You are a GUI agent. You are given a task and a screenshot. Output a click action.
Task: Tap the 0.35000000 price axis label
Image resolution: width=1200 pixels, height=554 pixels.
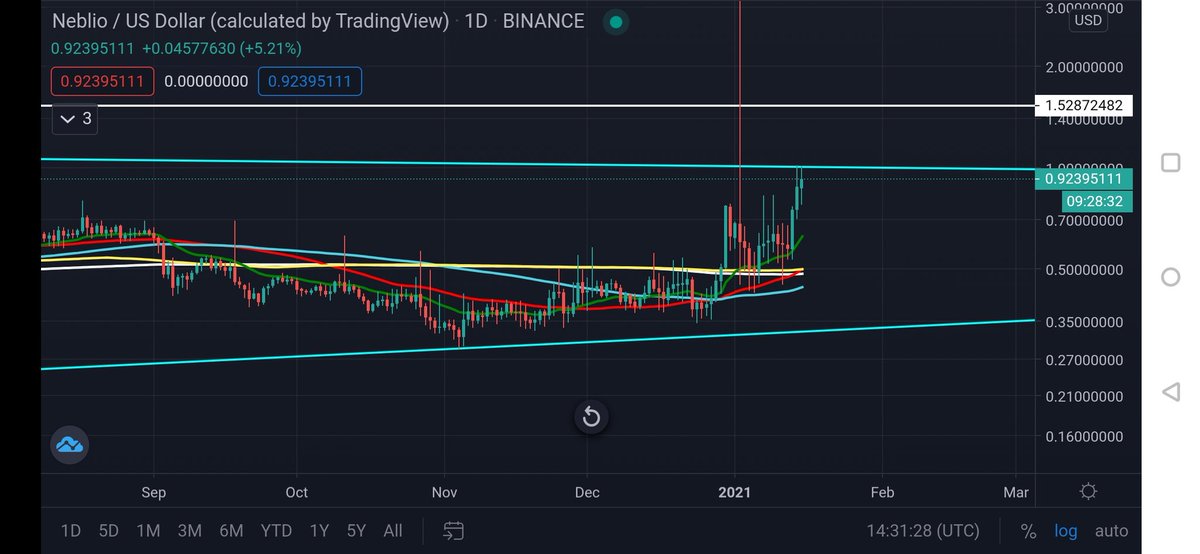coord(1084,323)
